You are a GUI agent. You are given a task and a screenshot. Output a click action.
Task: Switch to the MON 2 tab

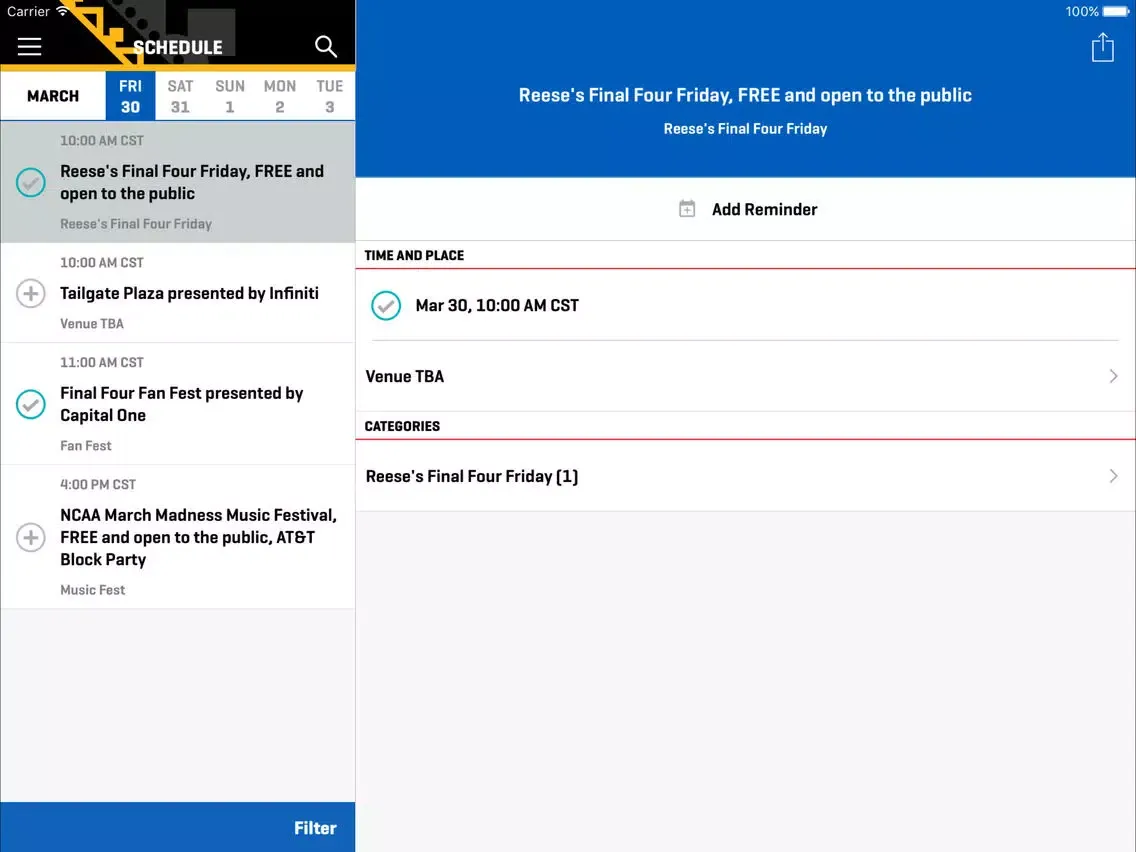[x=280, y=96]
